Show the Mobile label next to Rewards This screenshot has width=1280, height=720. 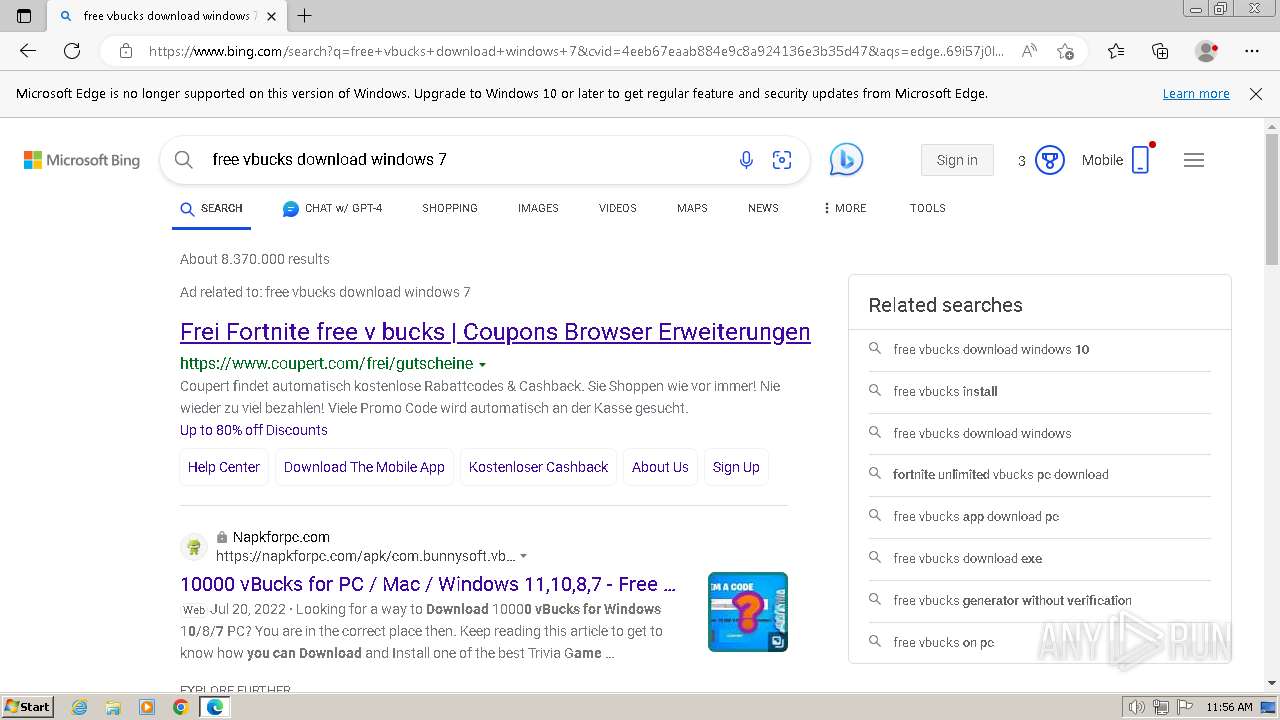pos(1102,160)
